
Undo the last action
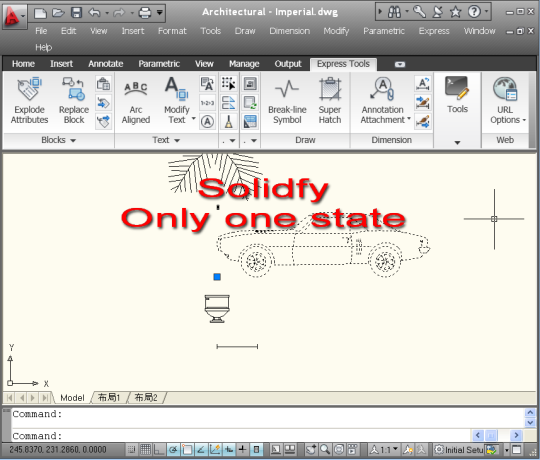pos(94,13)
